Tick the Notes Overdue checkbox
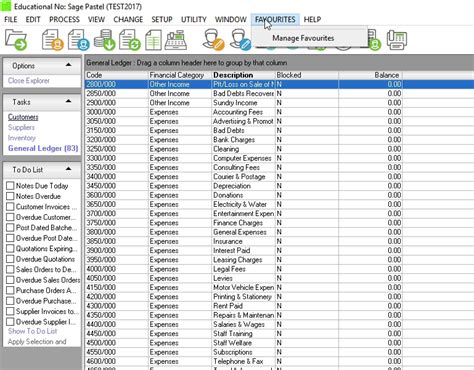474x370 pixels. (10, 196)
